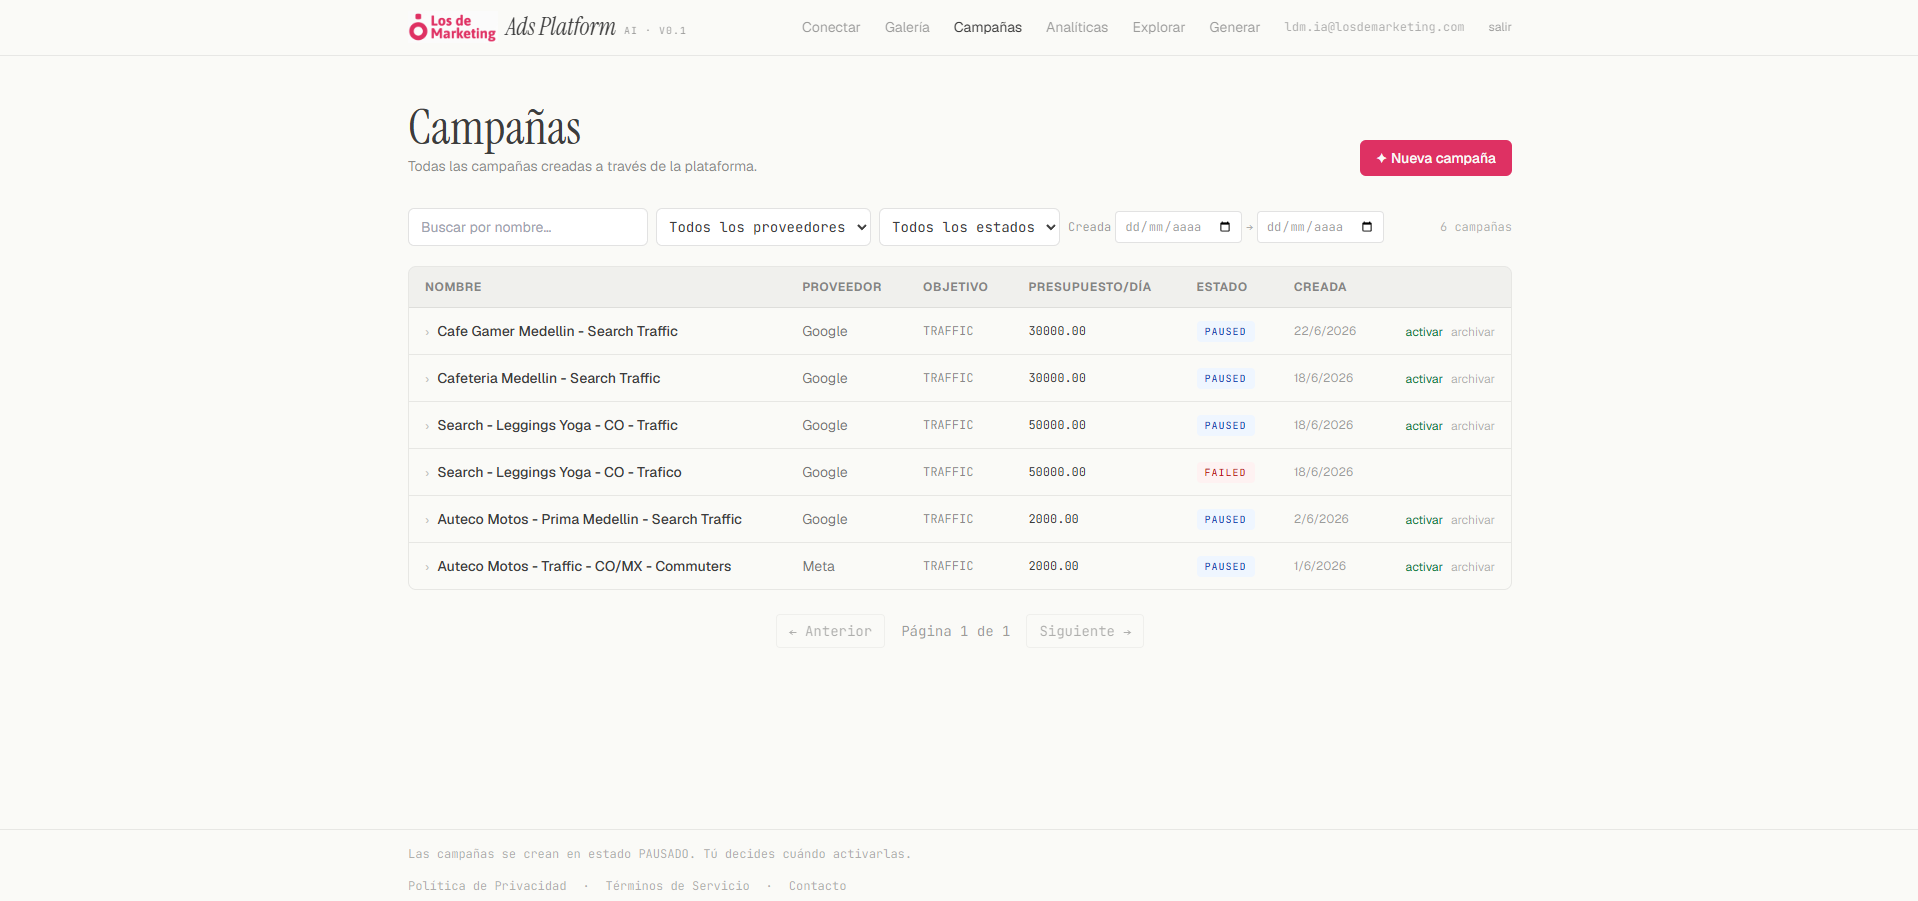1918x901 pixels.
Task: Navigate to Generar
Action: (x=1235, y=27)
